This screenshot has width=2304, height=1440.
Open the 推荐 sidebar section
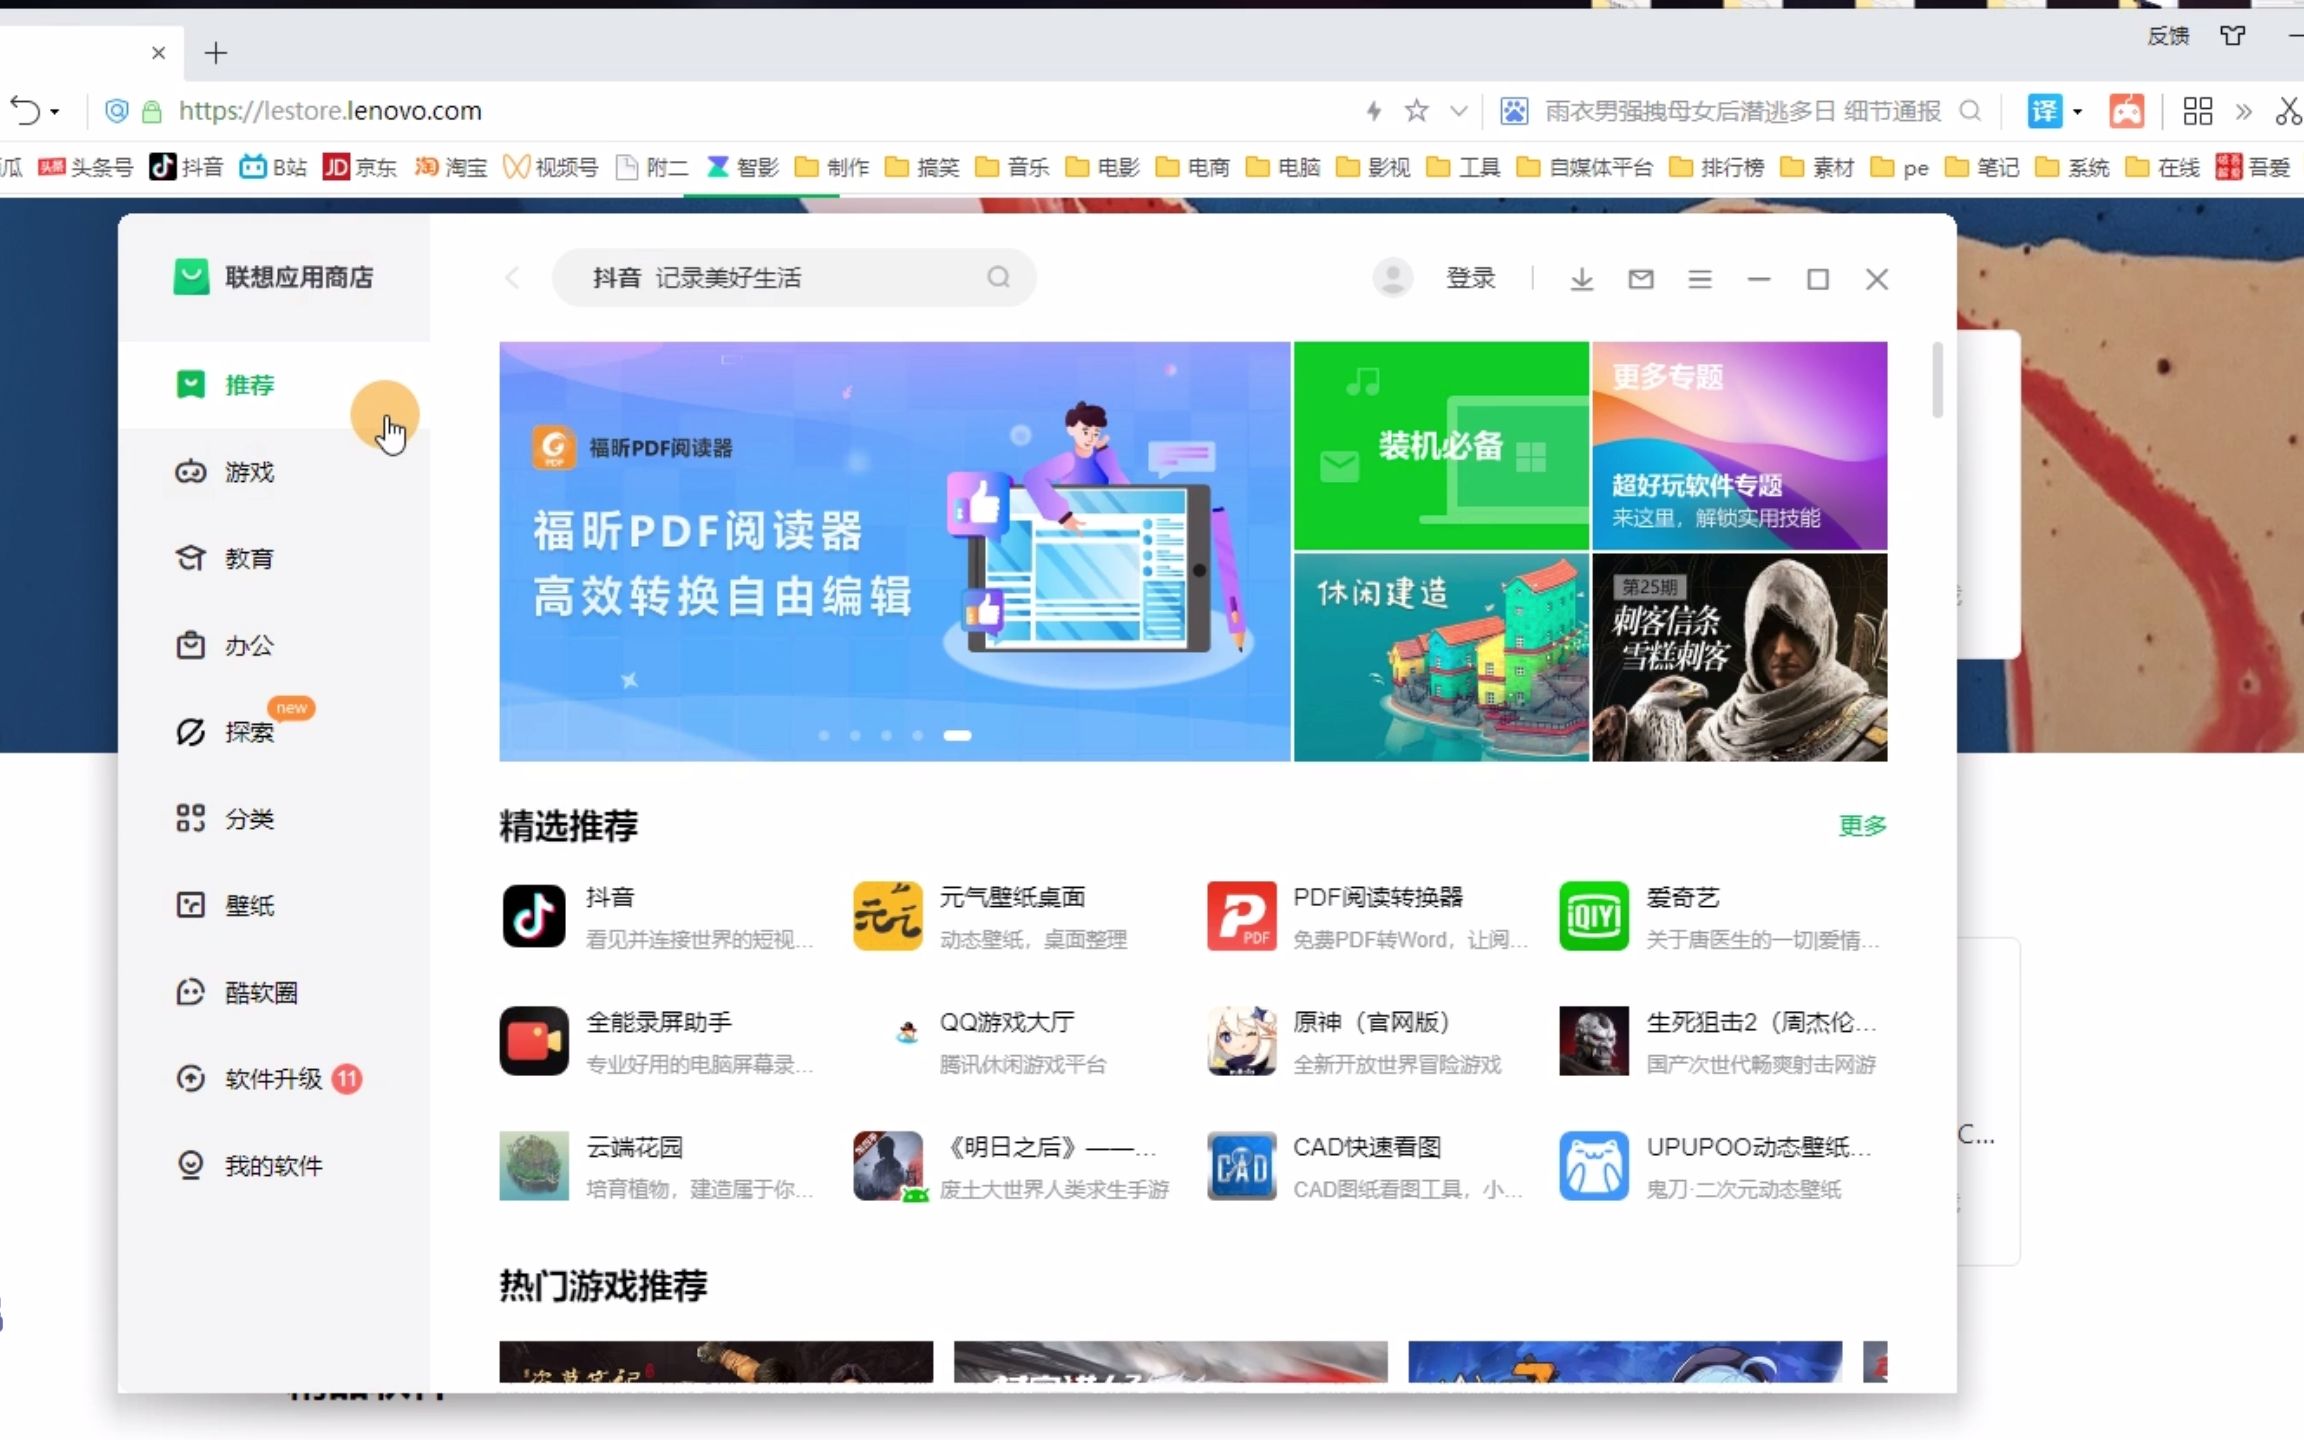click(274, 385)
